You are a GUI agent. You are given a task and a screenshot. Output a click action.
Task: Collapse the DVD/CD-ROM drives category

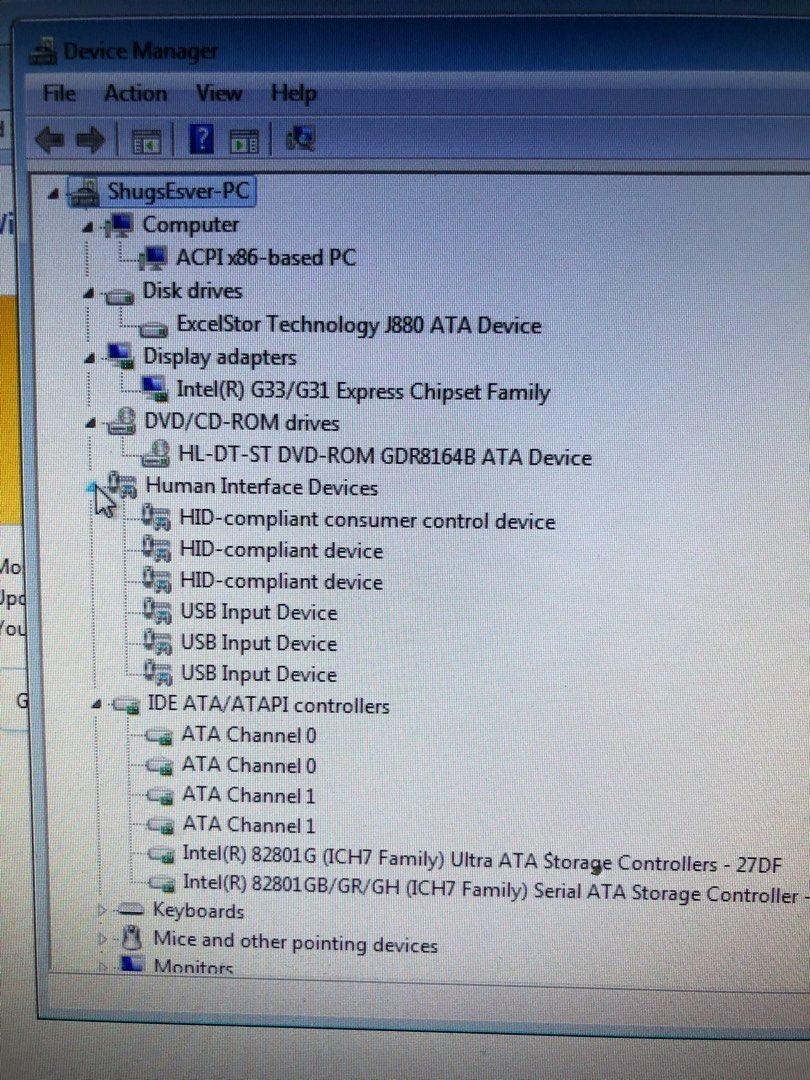click(x=90, y=424)
